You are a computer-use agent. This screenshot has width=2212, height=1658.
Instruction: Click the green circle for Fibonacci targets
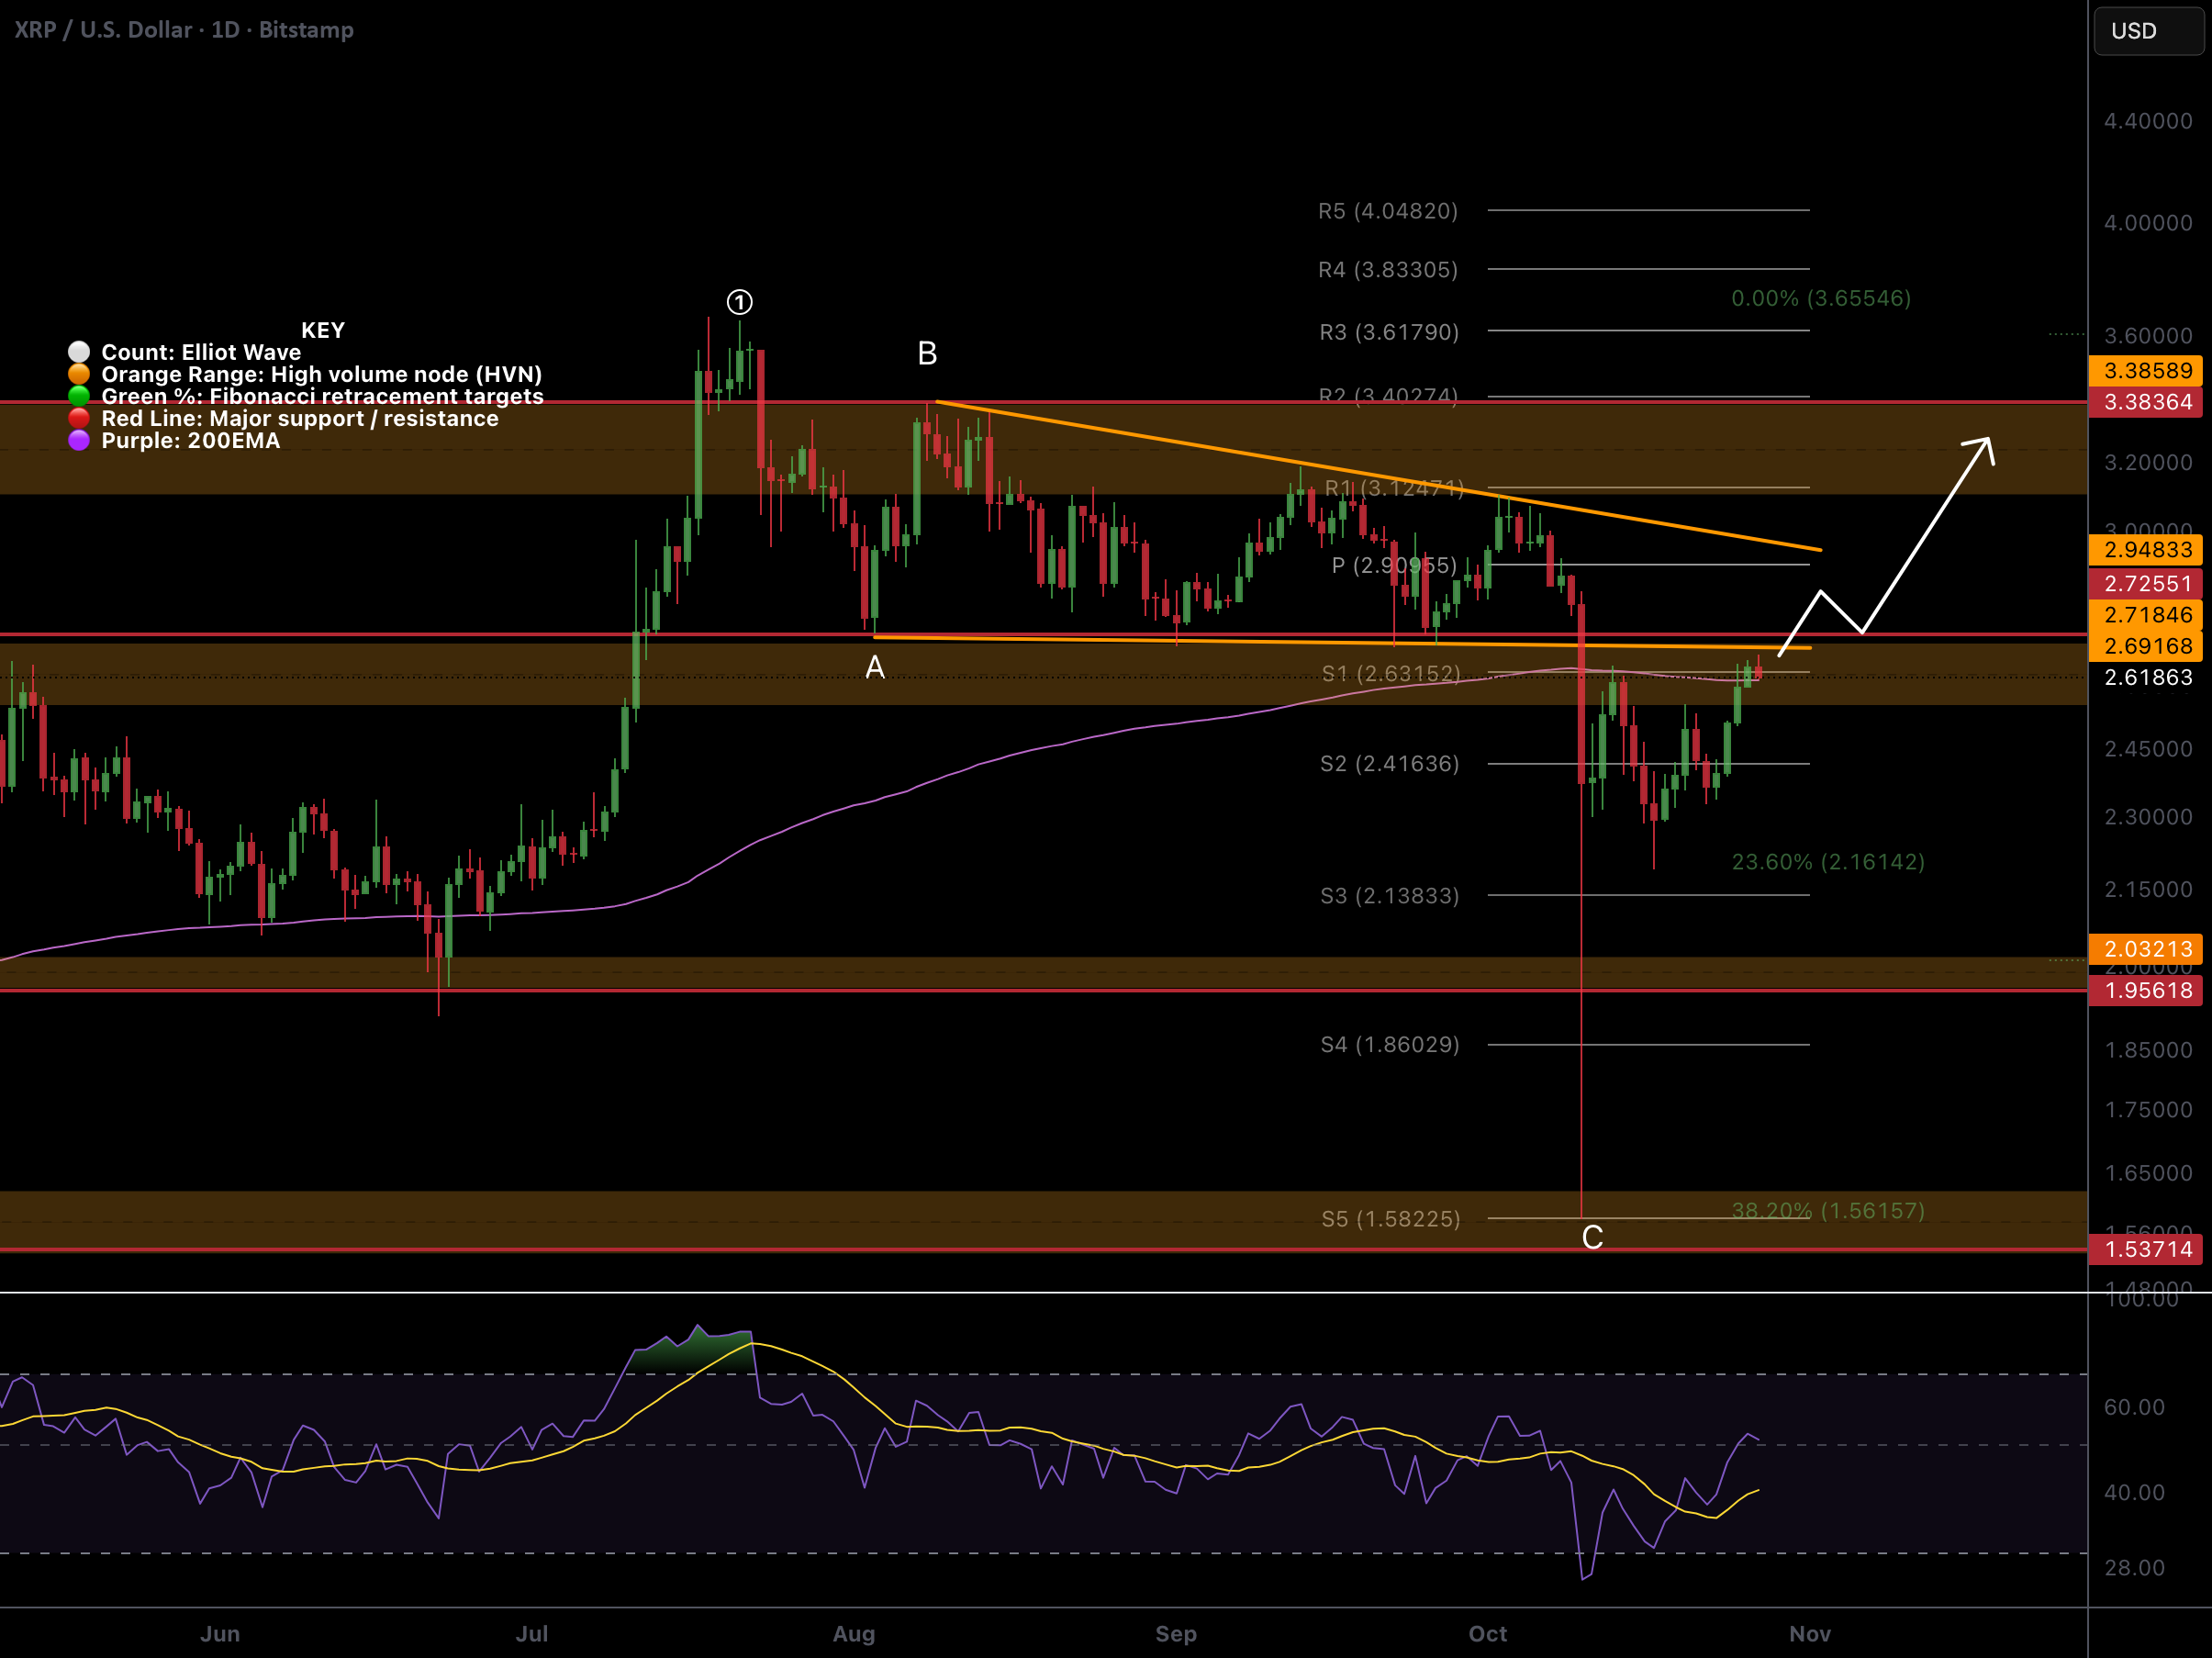[x=79, y=396]
